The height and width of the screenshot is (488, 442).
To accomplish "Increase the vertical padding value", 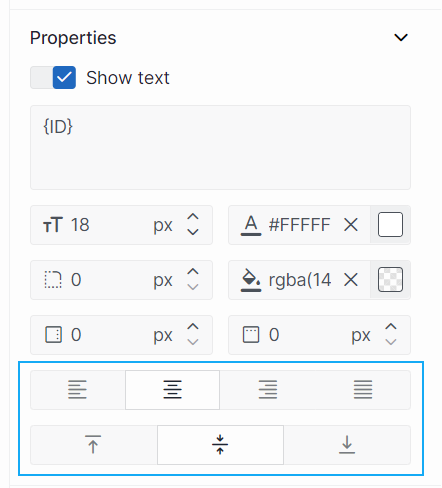I will click(391, 327).
